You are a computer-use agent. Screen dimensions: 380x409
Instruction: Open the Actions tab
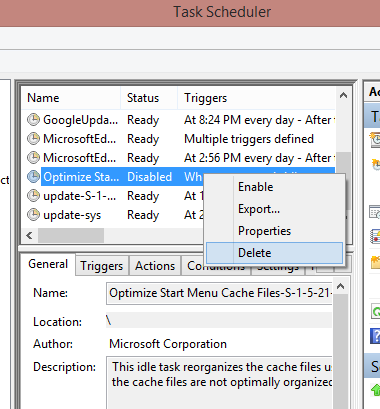click(x=155, y=266)
